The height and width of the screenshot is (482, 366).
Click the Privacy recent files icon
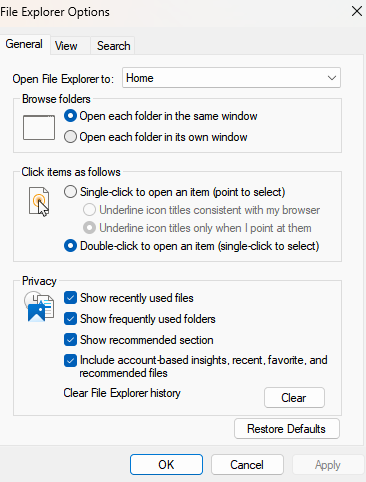[39, 307]
